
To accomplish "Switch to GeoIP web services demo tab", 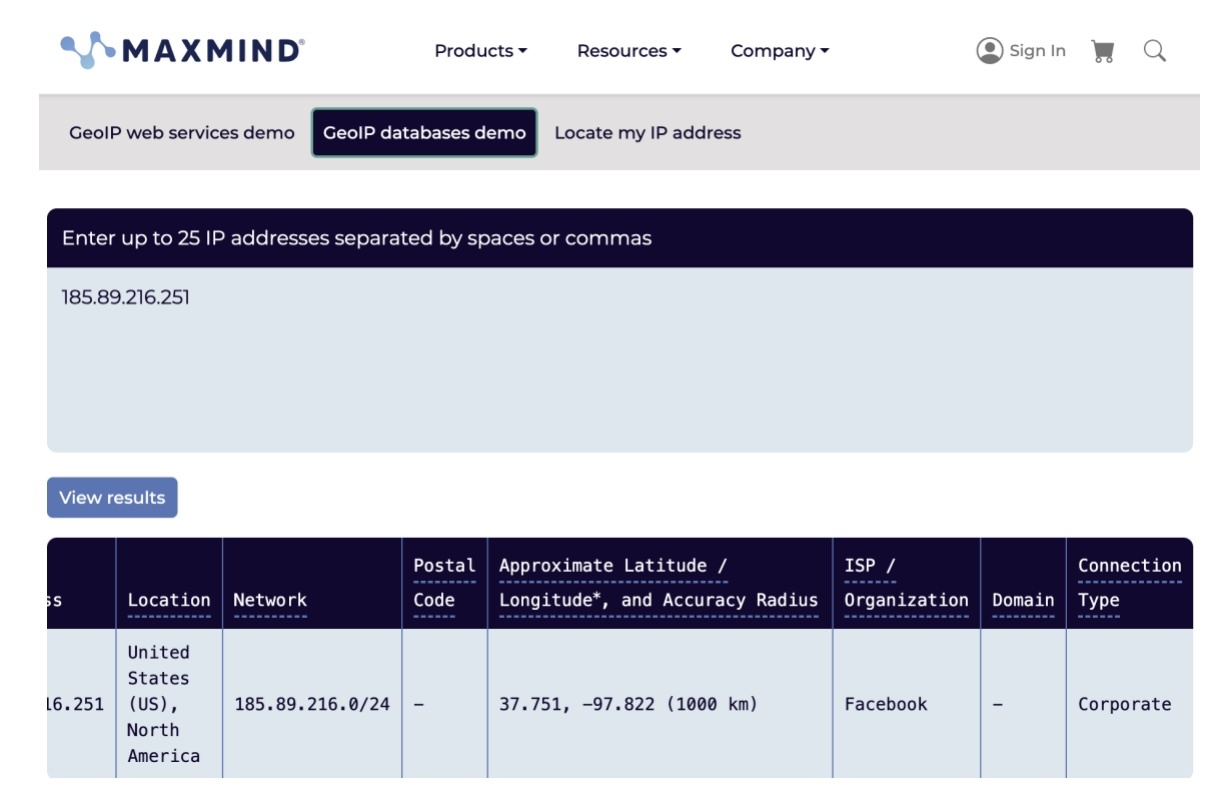I will pyautogui.click(x=182, y=133).
